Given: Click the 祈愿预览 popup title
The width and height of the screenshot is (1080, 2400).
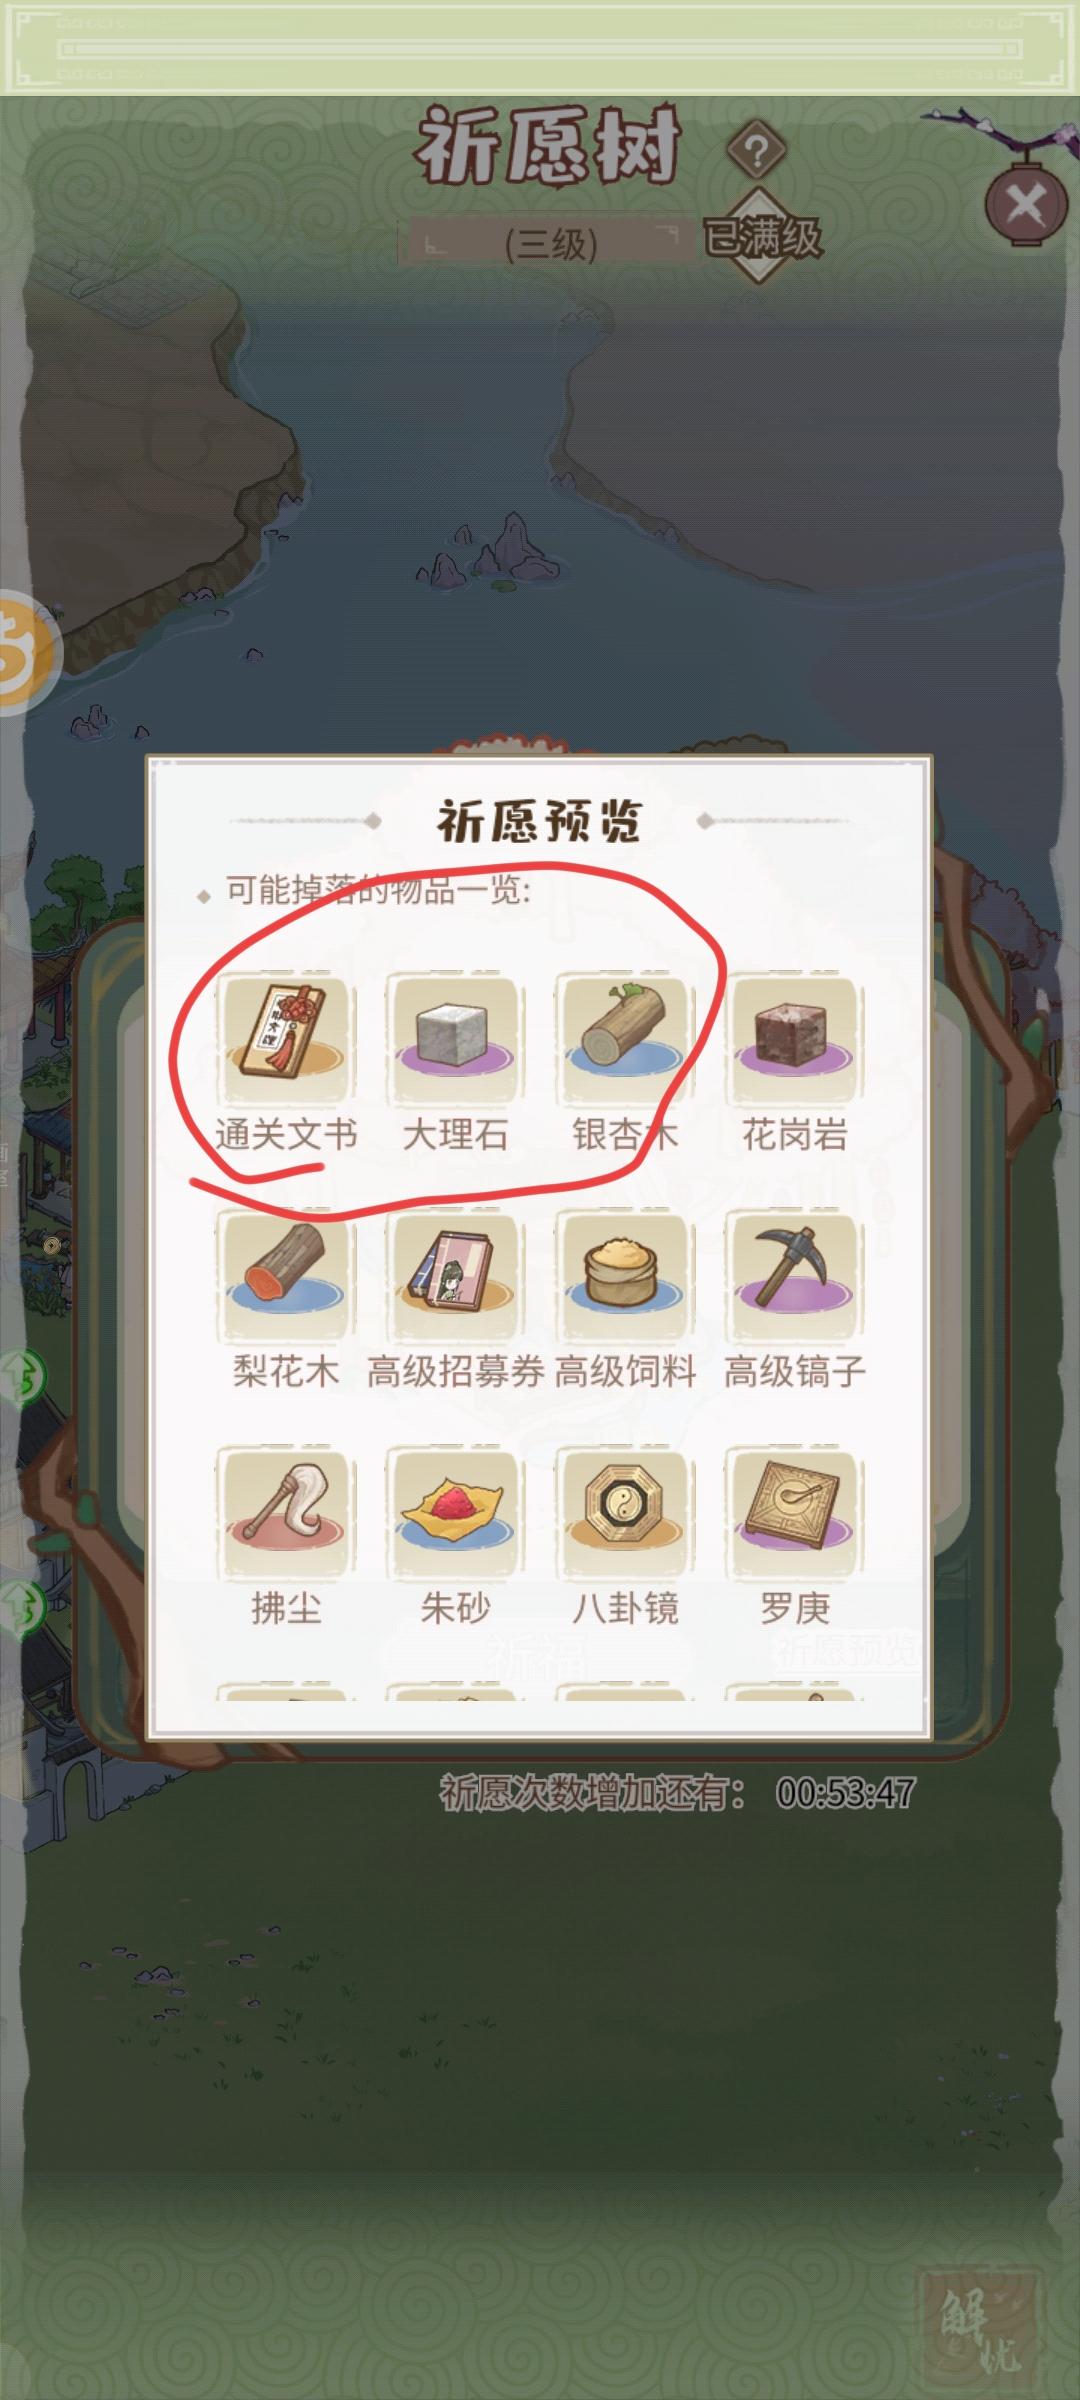Looking at the screenshot, I should click(539, 821).
